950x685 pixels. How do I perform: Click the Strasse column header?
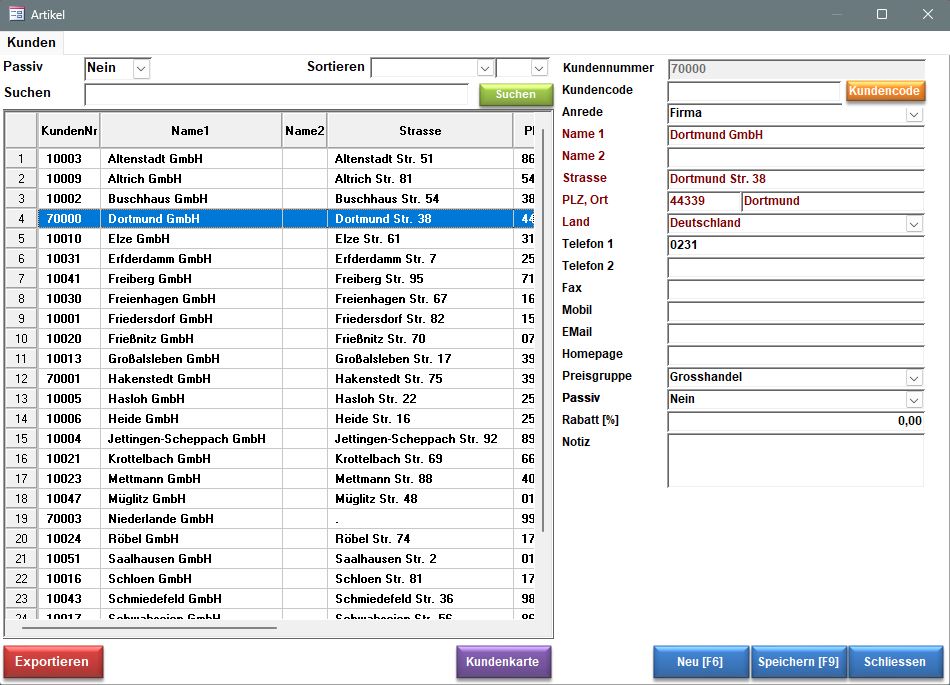419,130
